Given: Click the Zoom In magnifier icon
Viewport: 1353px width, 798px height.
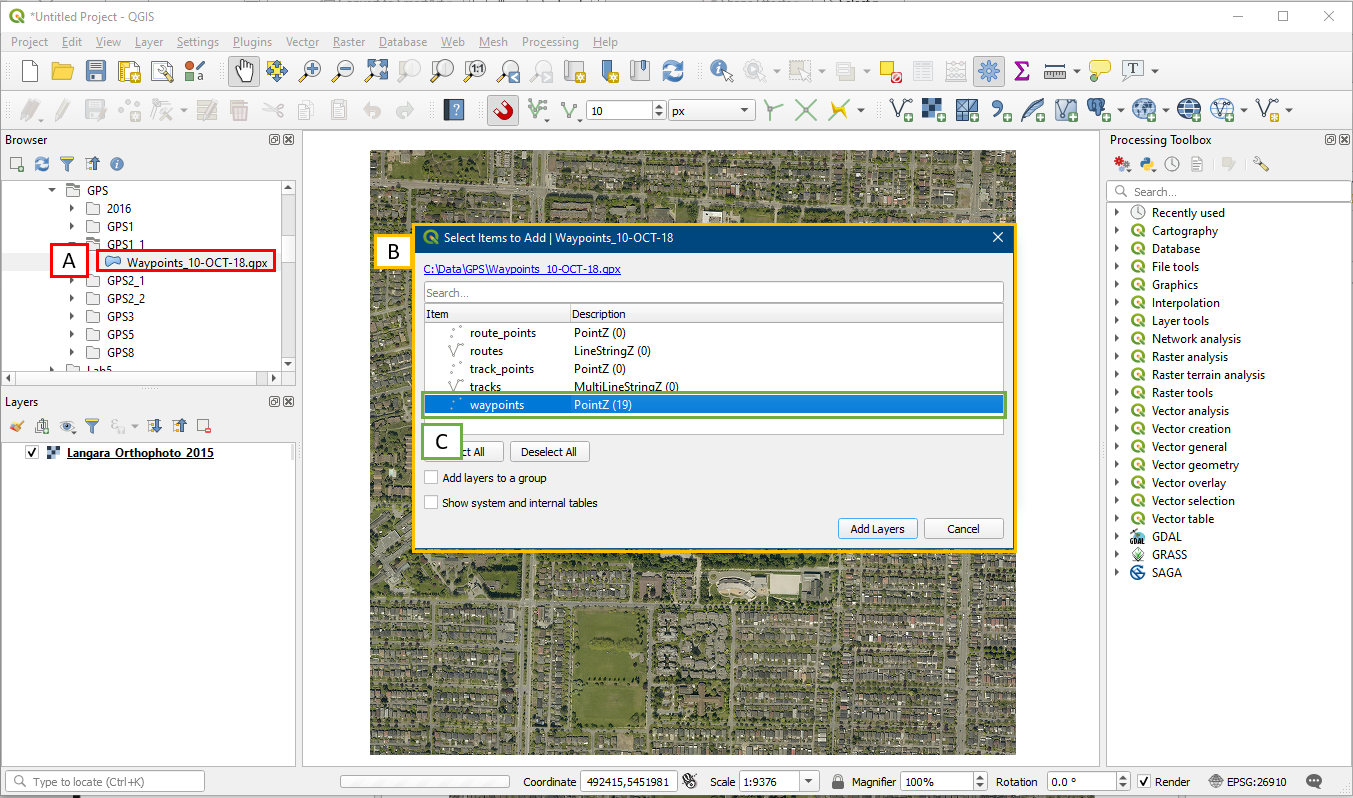Looking at the screenshot, I should pos(311,71).
